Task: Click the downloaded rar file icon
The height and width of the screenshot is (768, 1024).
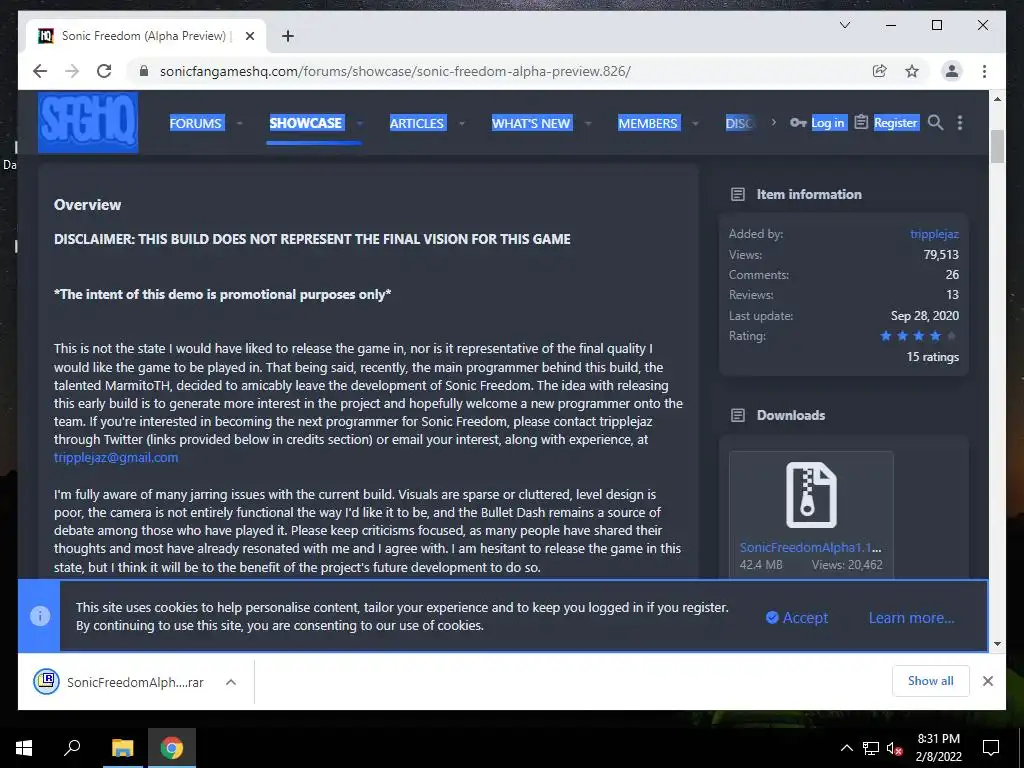Action: (46, 682)
